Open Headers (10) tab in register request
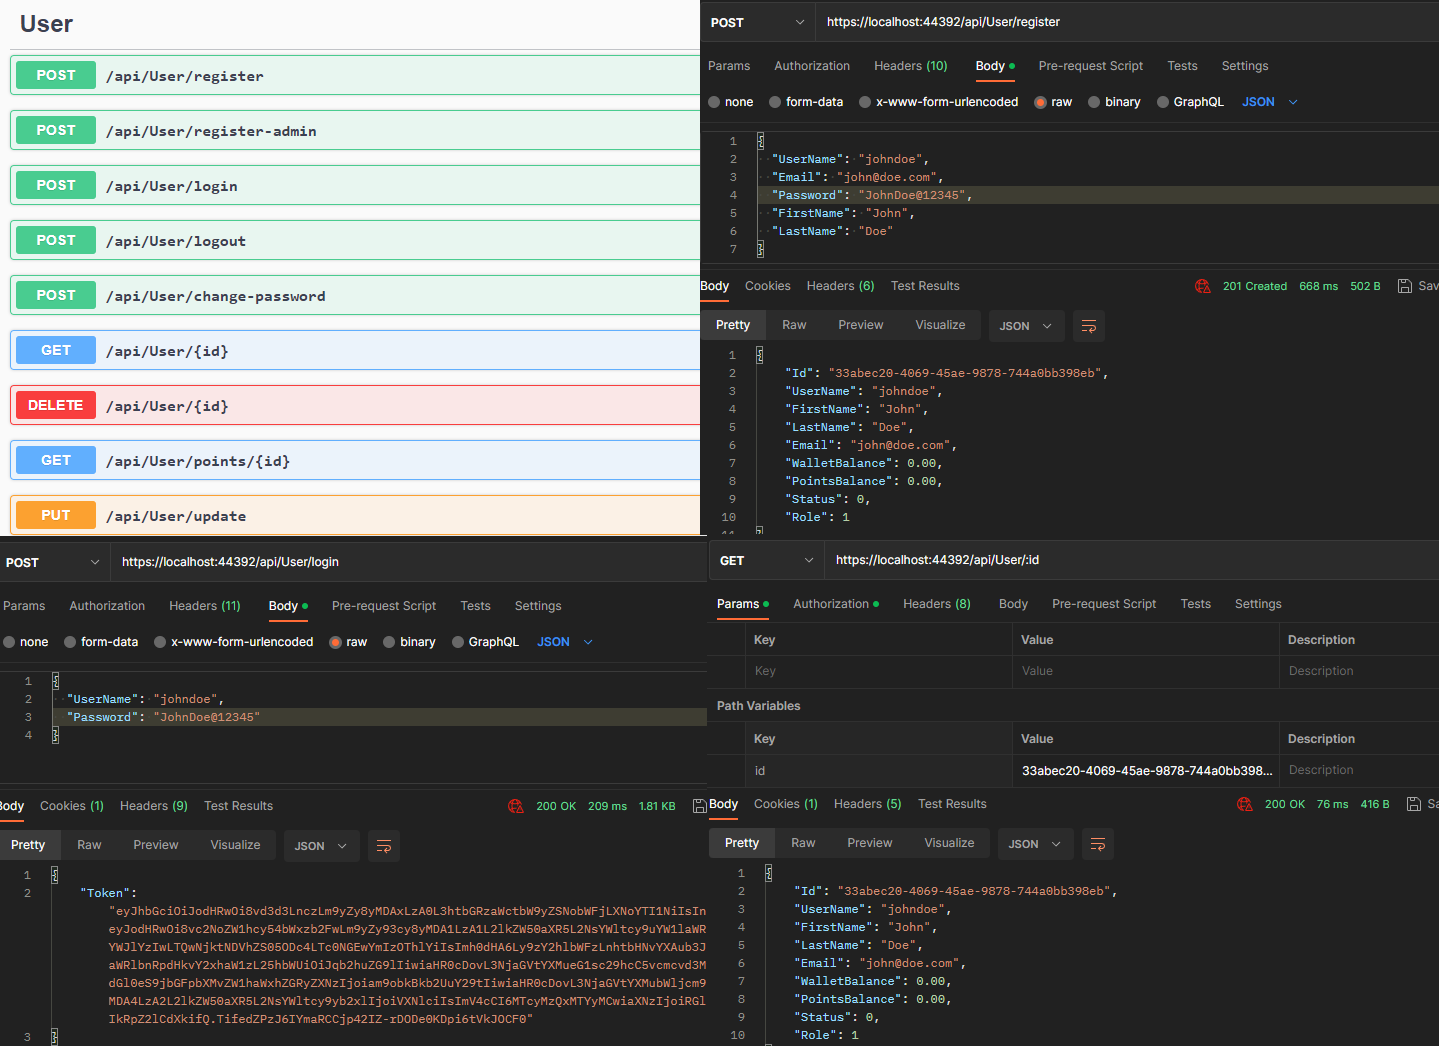 (x=910, y=66)
